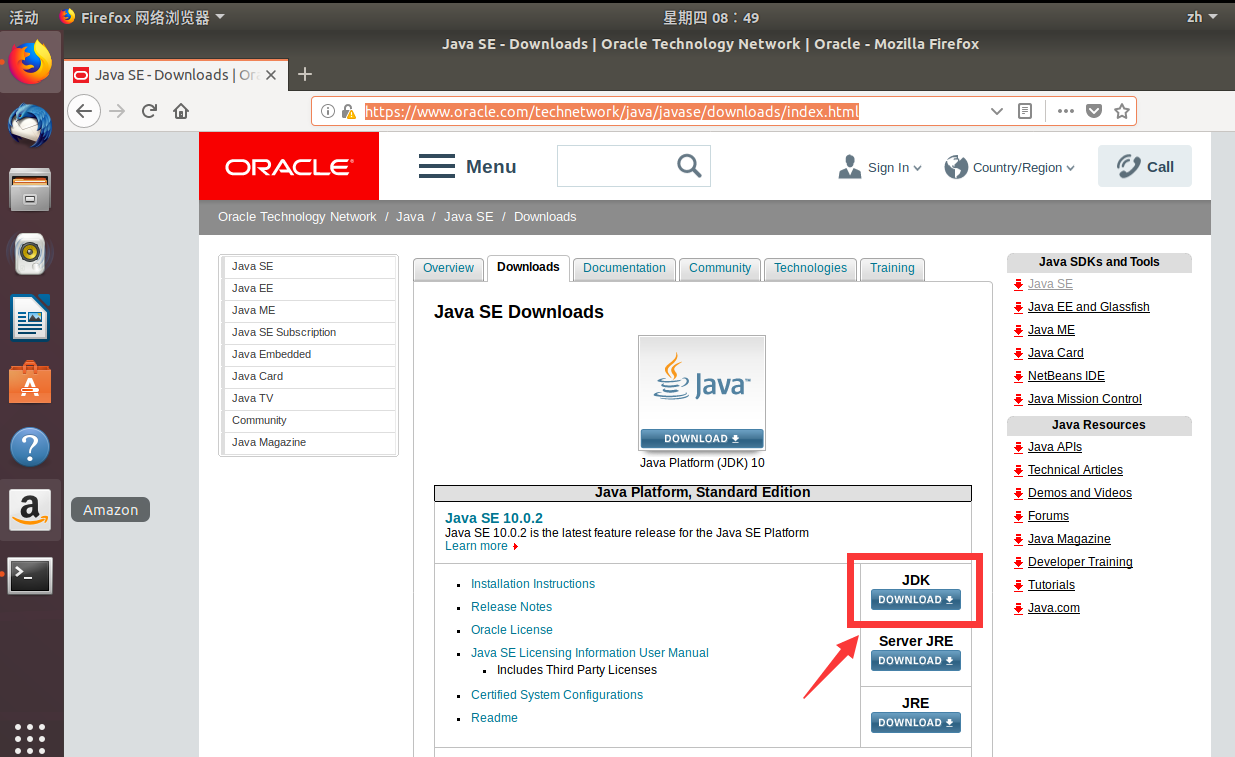
Task: Open Ubuntu Software store icon
Action: click(x=30, y=382)
